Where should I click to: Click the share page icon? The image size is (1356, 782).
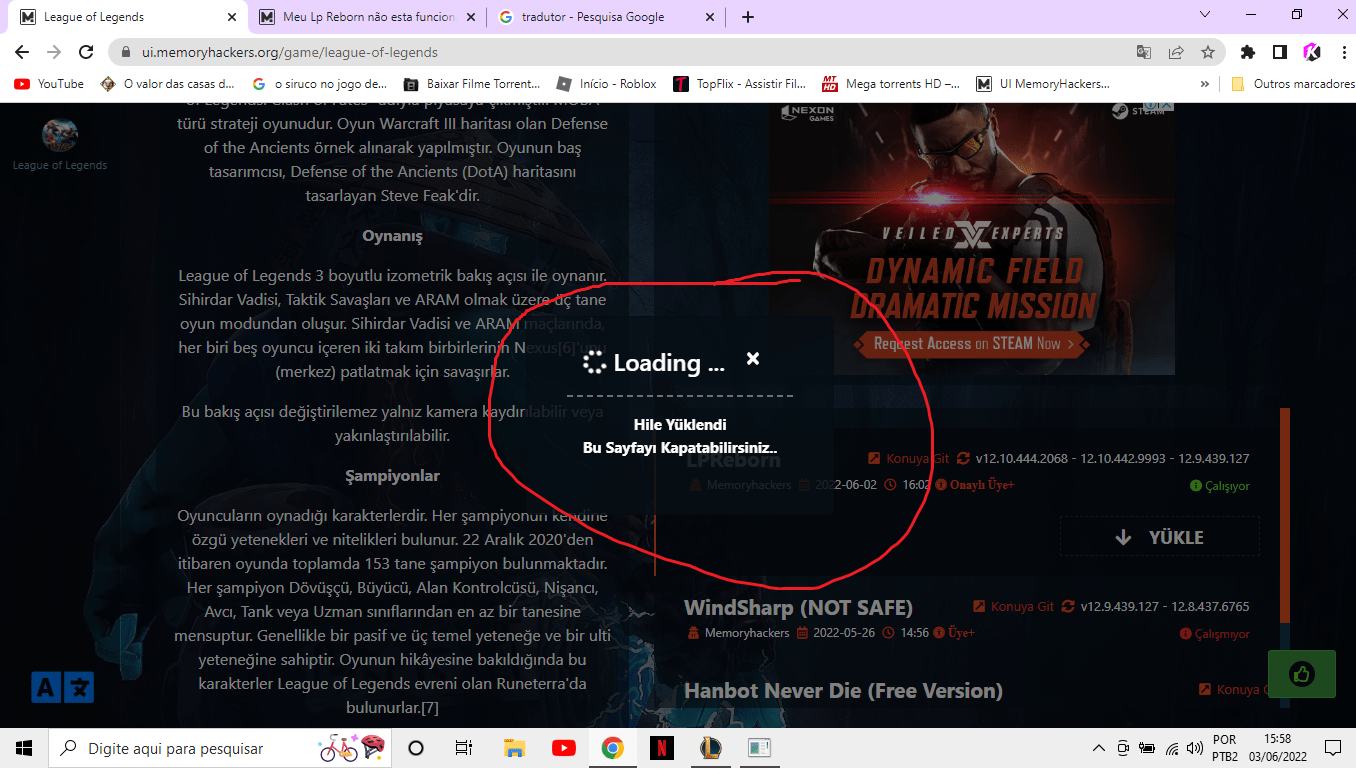click(x=1176, y=52)
